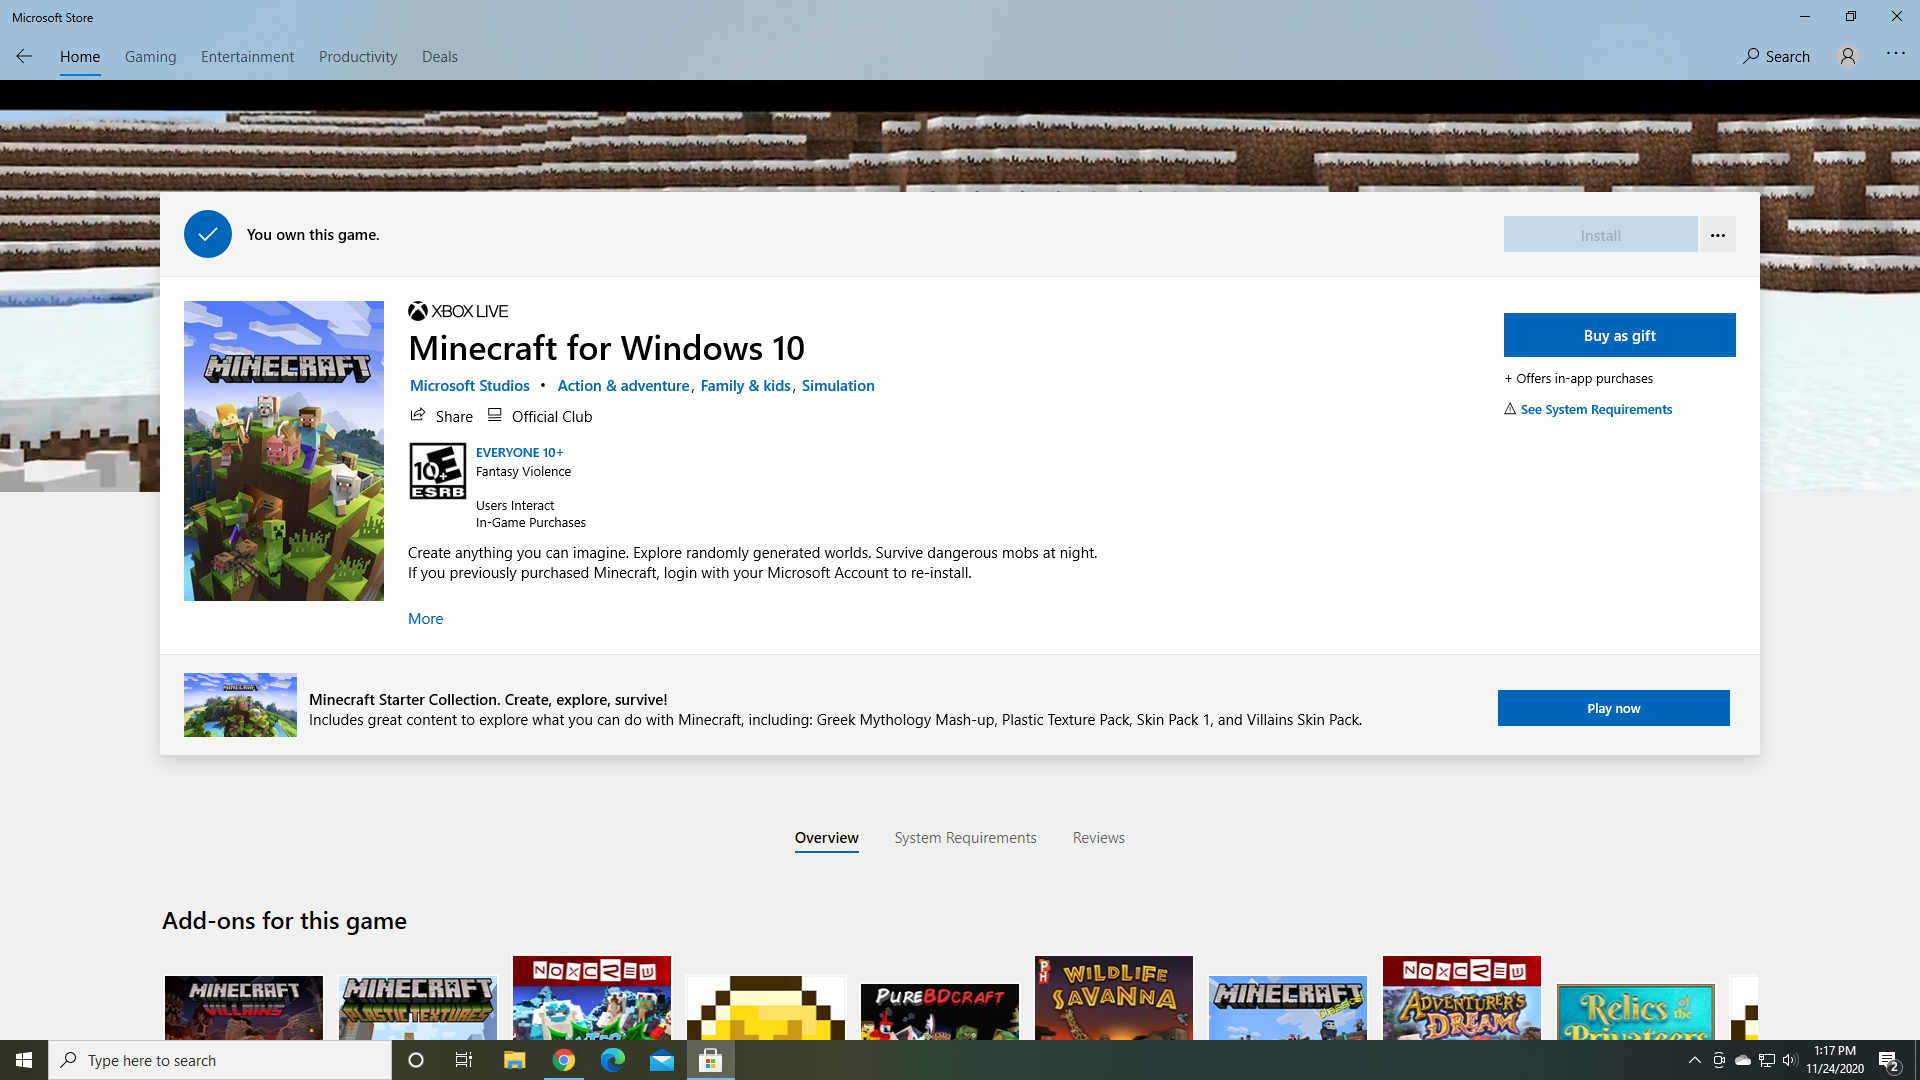Screen dimensions: 1920x1080
Task: Click the Minecraft box art image
Action: (284, 451)
